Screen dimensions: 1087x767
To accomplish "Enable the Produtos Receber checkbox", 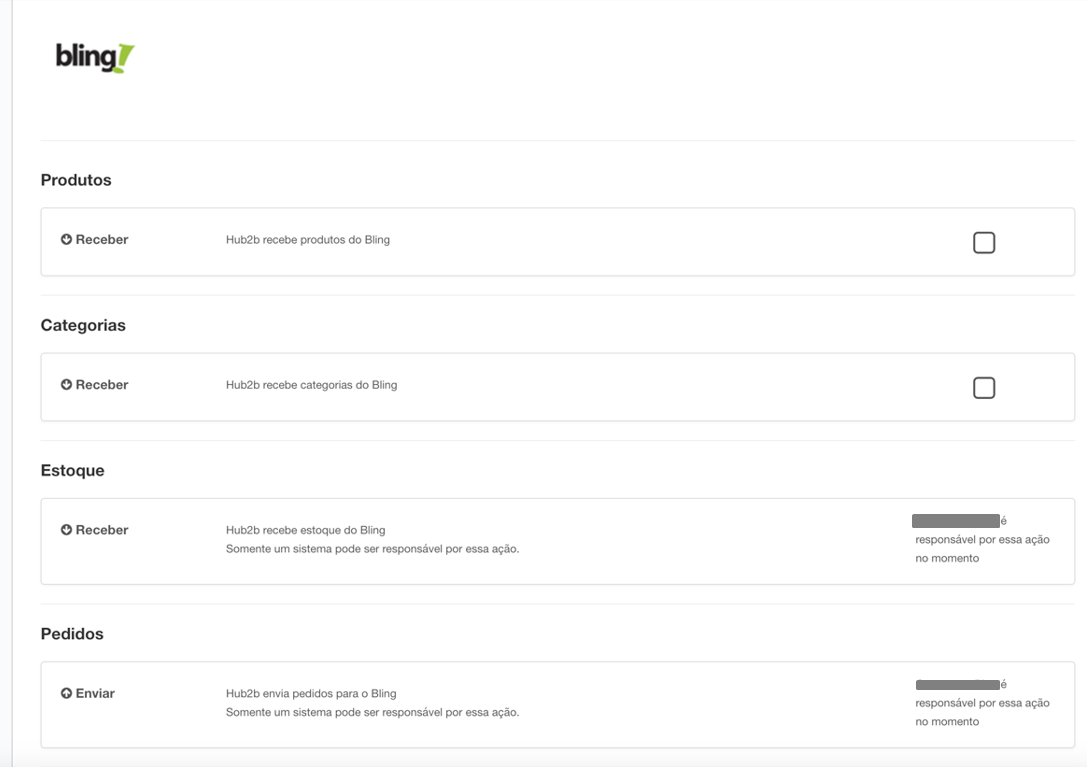I will point(984,243).
